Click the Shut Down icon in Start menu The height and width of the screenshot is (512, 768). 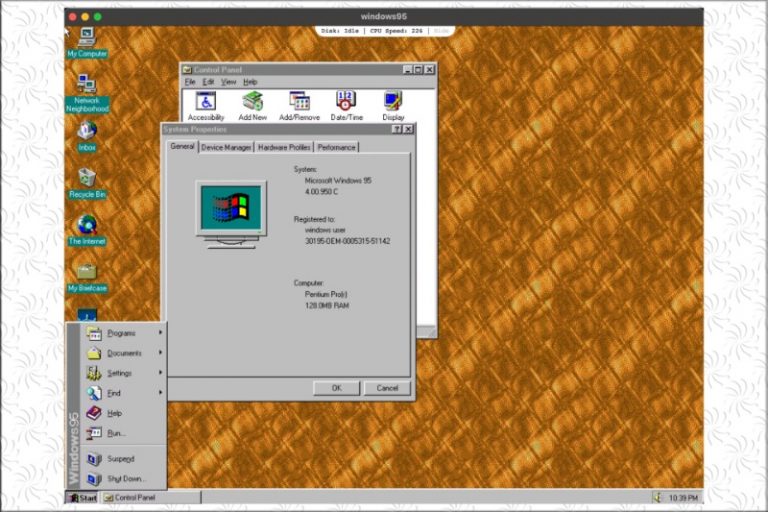tap(94, 479)
